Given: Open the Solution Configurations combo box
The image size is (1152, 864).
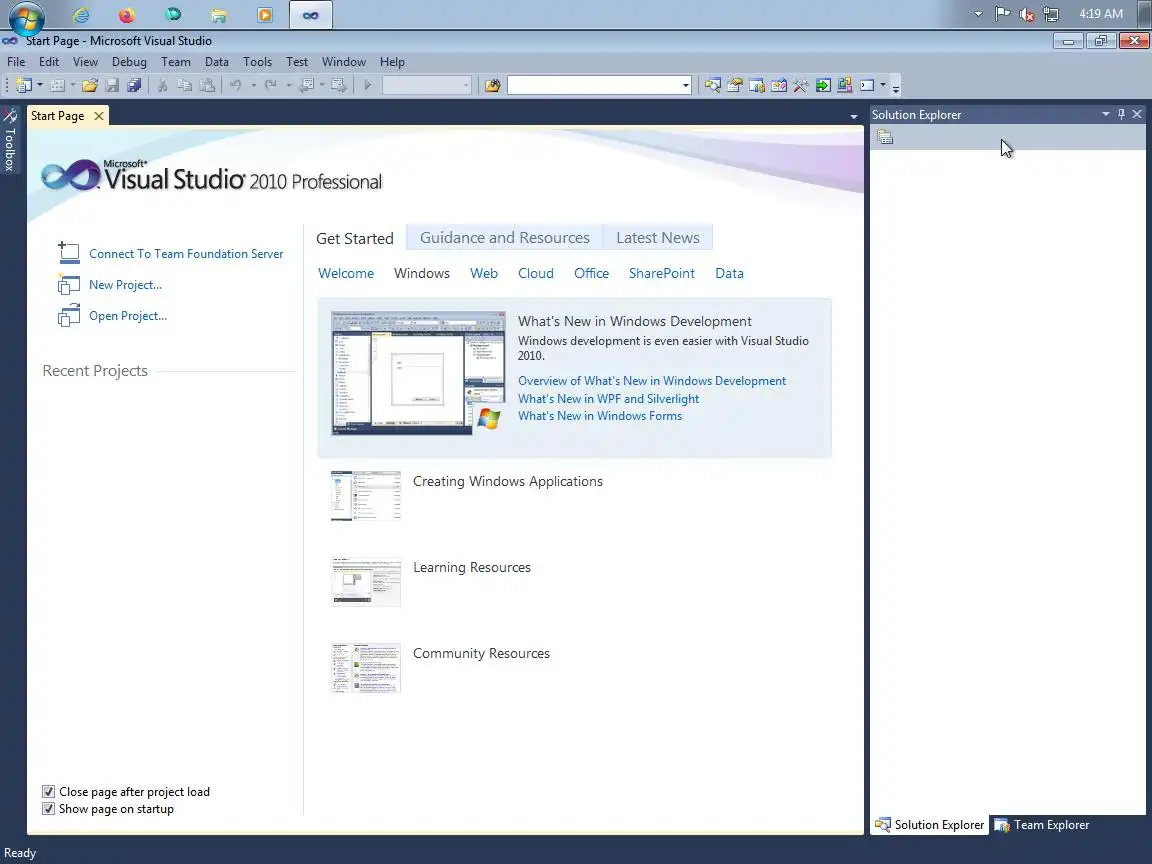Looking at the screenshot, I should point(426,85).
